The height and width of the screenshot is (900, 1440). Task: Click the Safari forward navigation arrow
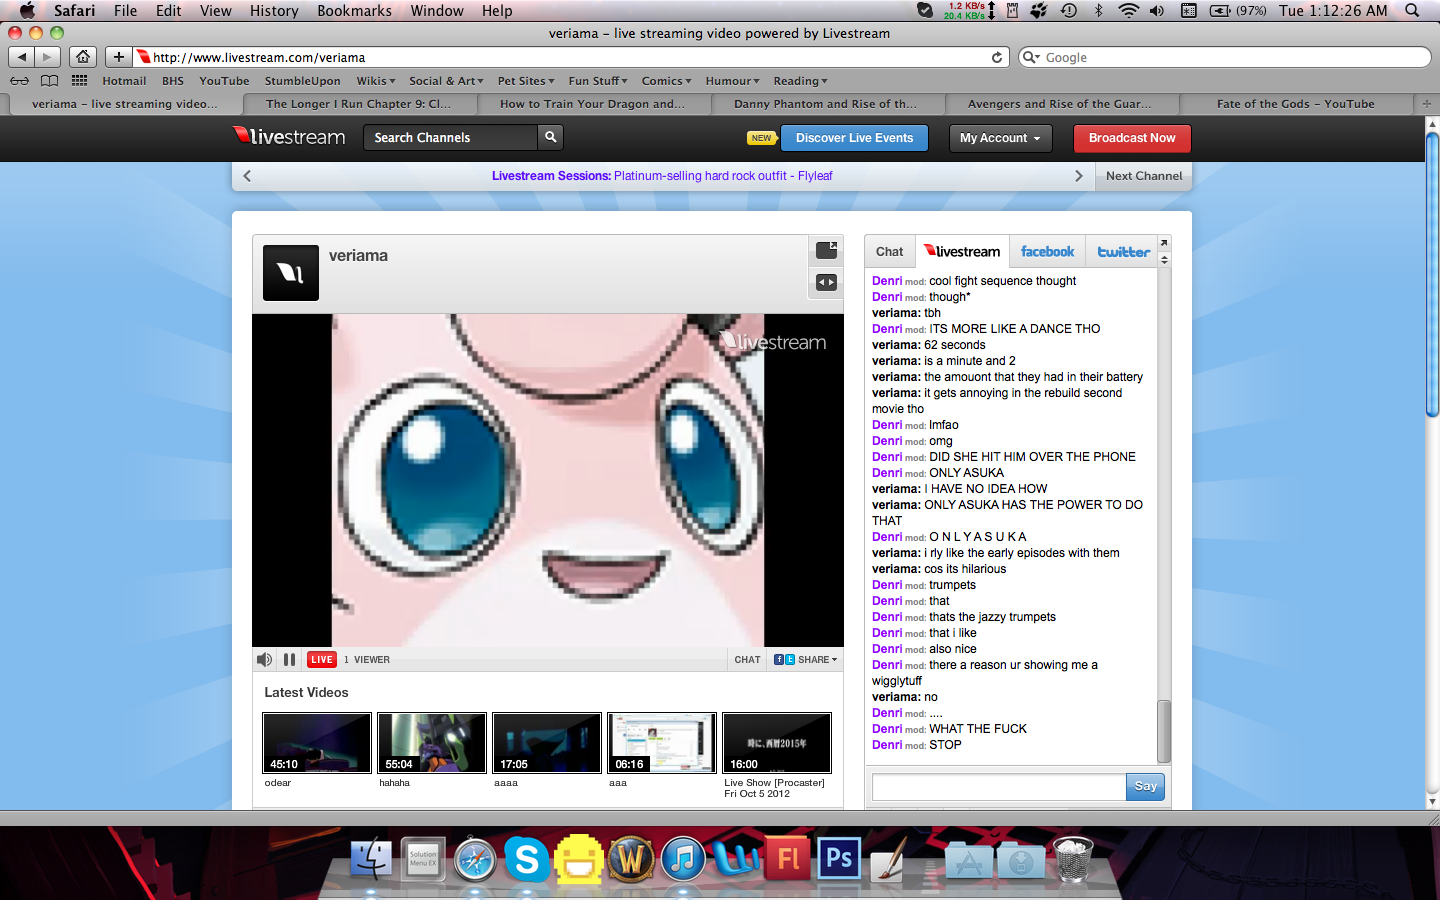tap(47, 57)
